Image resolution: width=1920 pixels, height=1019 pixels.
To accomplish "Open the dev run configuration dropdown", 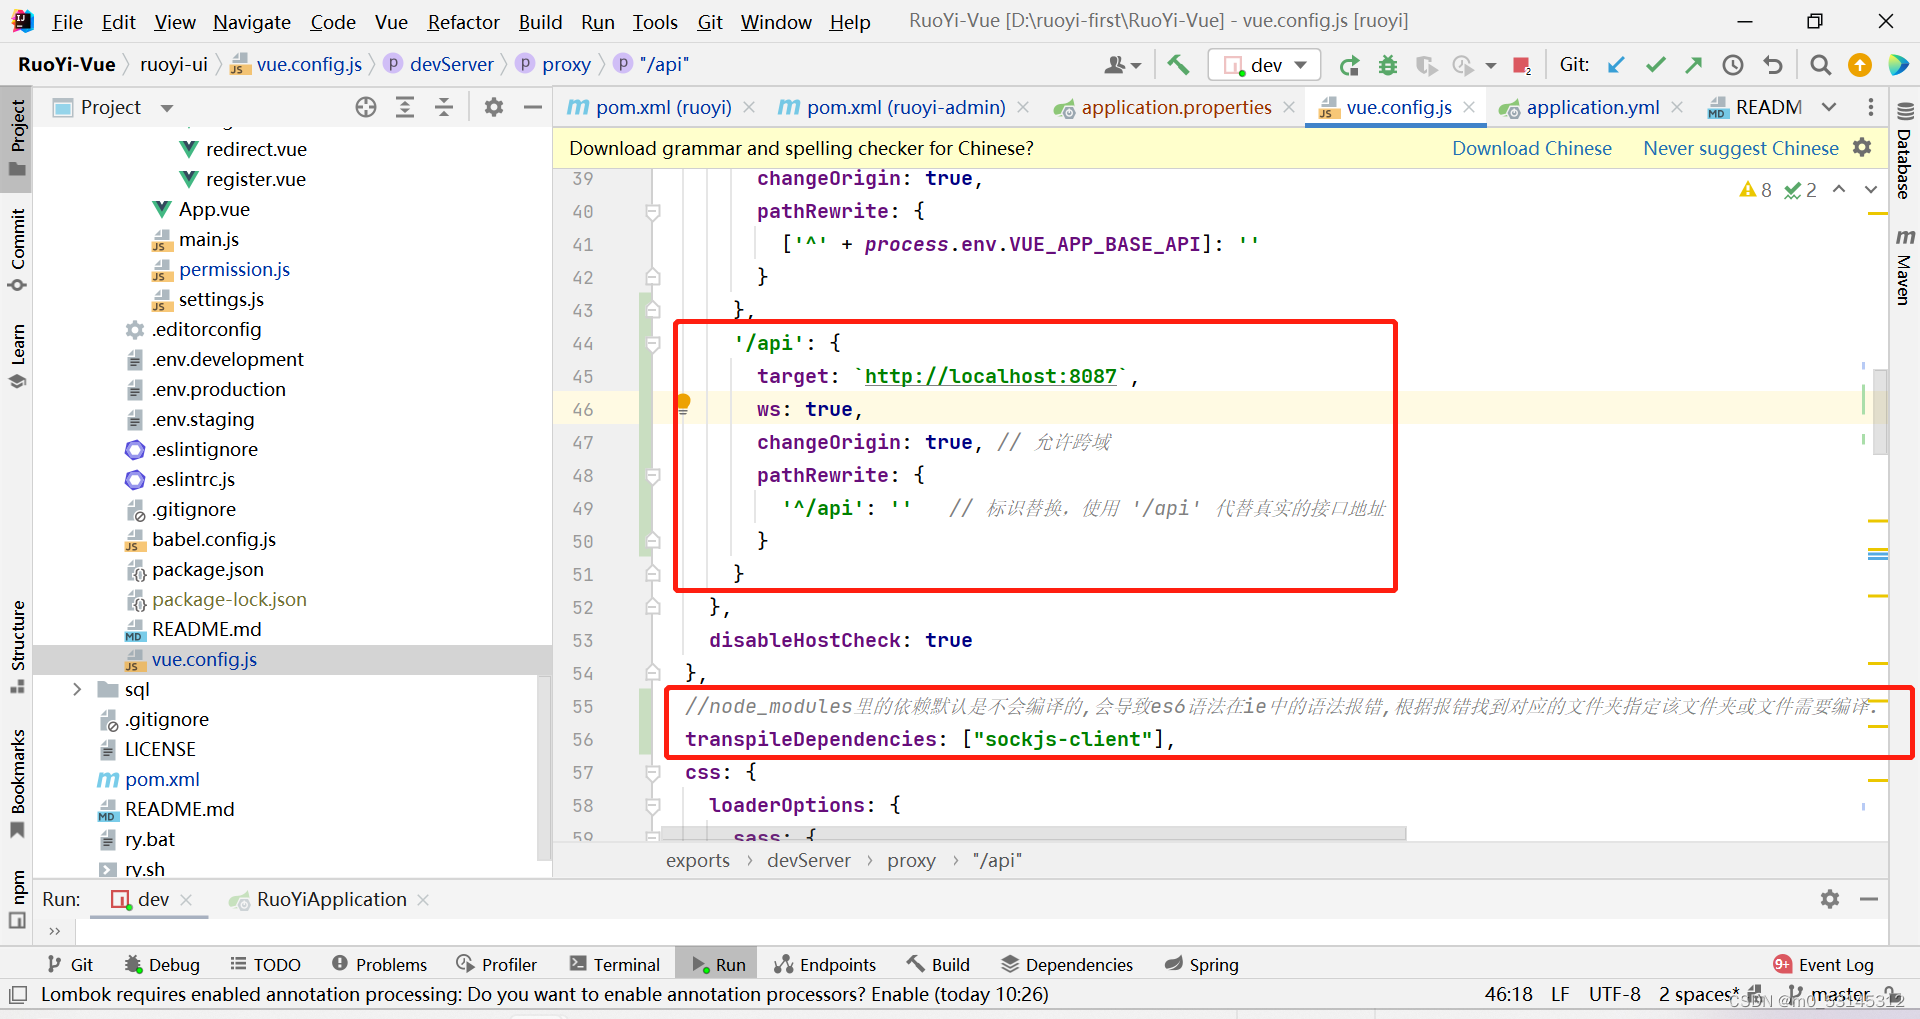I will [x=1298, y=64].
